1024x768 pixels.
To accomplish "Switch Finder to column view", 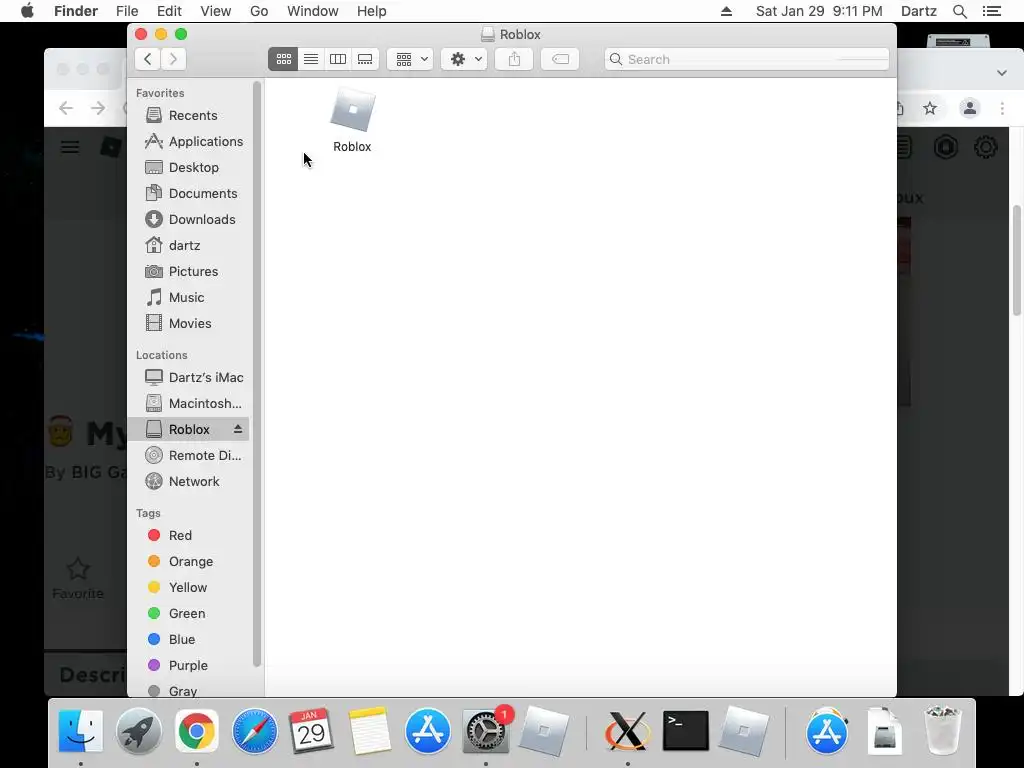I will 338,59.
